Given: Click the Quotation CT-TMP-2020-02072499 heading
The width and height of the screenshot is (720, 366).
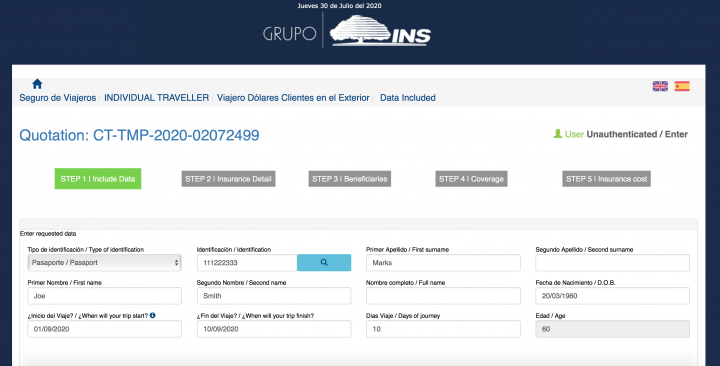Looking at the screenshot, I should (139, 135).
